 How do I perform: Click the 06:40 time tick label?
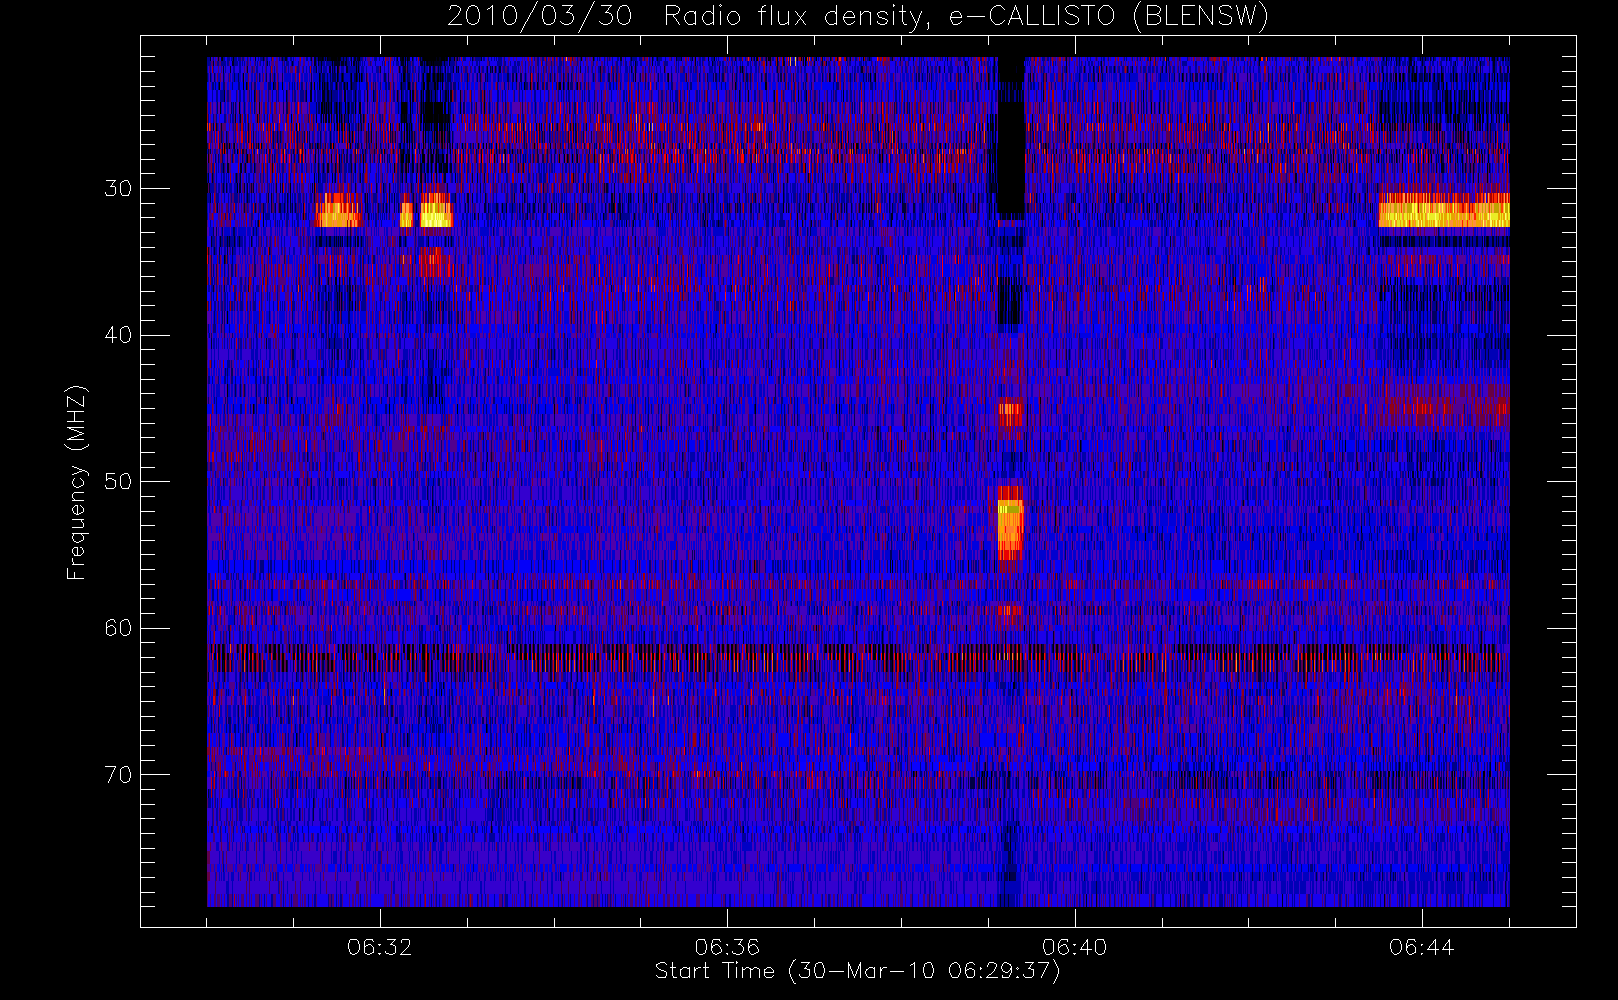(x=1074, y=947)
